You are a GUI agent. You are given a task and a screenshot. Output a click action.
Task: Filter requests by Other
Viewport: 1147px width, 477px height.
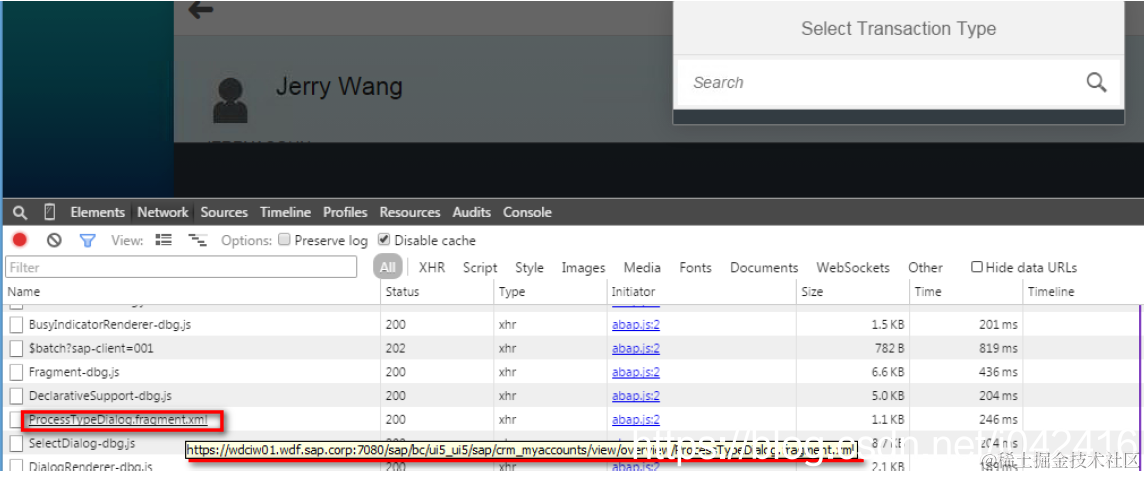[x=925, y=268]
